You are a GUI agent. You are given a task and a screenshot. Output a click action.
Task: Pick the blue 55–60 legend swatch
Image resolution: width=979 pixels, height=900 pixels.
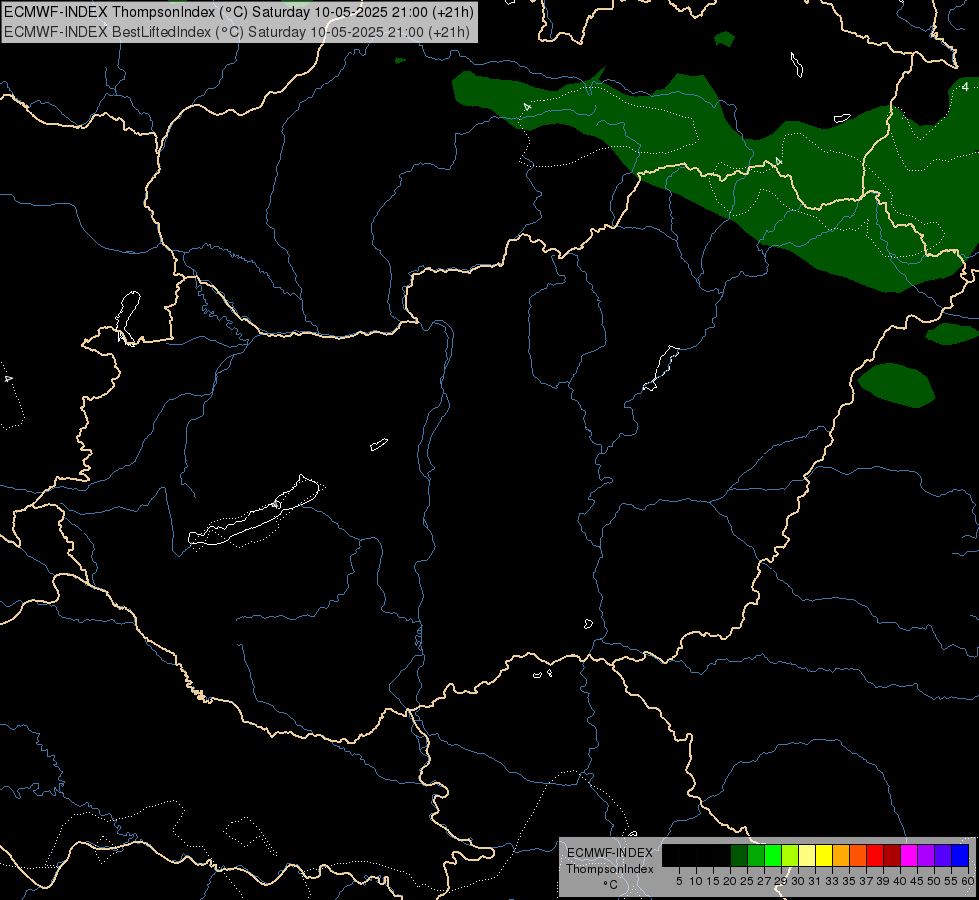(x=960, y=855)
